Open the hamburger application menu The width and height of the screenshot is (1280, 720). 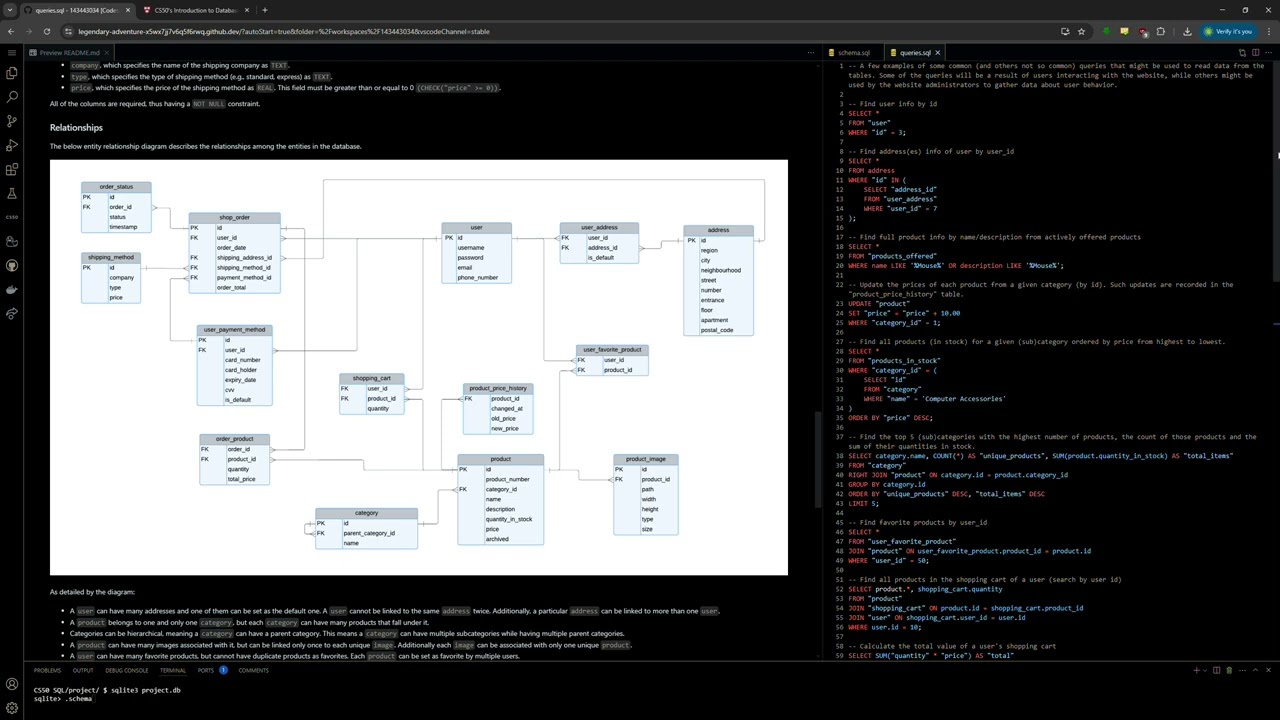coord(11,52)
